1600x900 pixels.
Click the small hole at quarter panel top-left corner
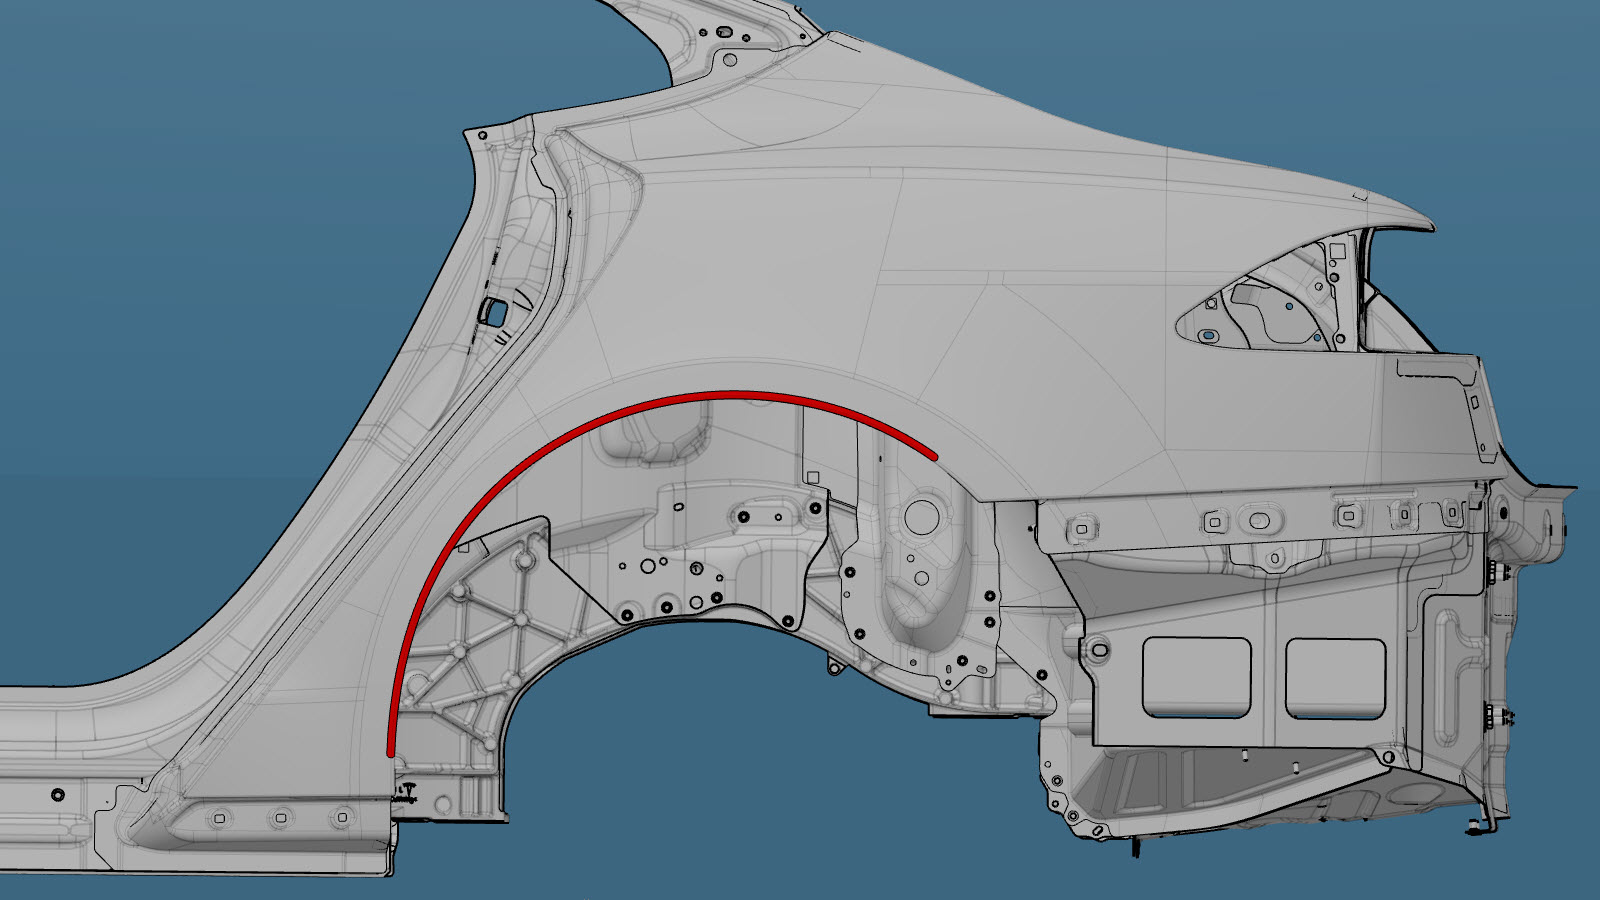click(x=482, y=134)
